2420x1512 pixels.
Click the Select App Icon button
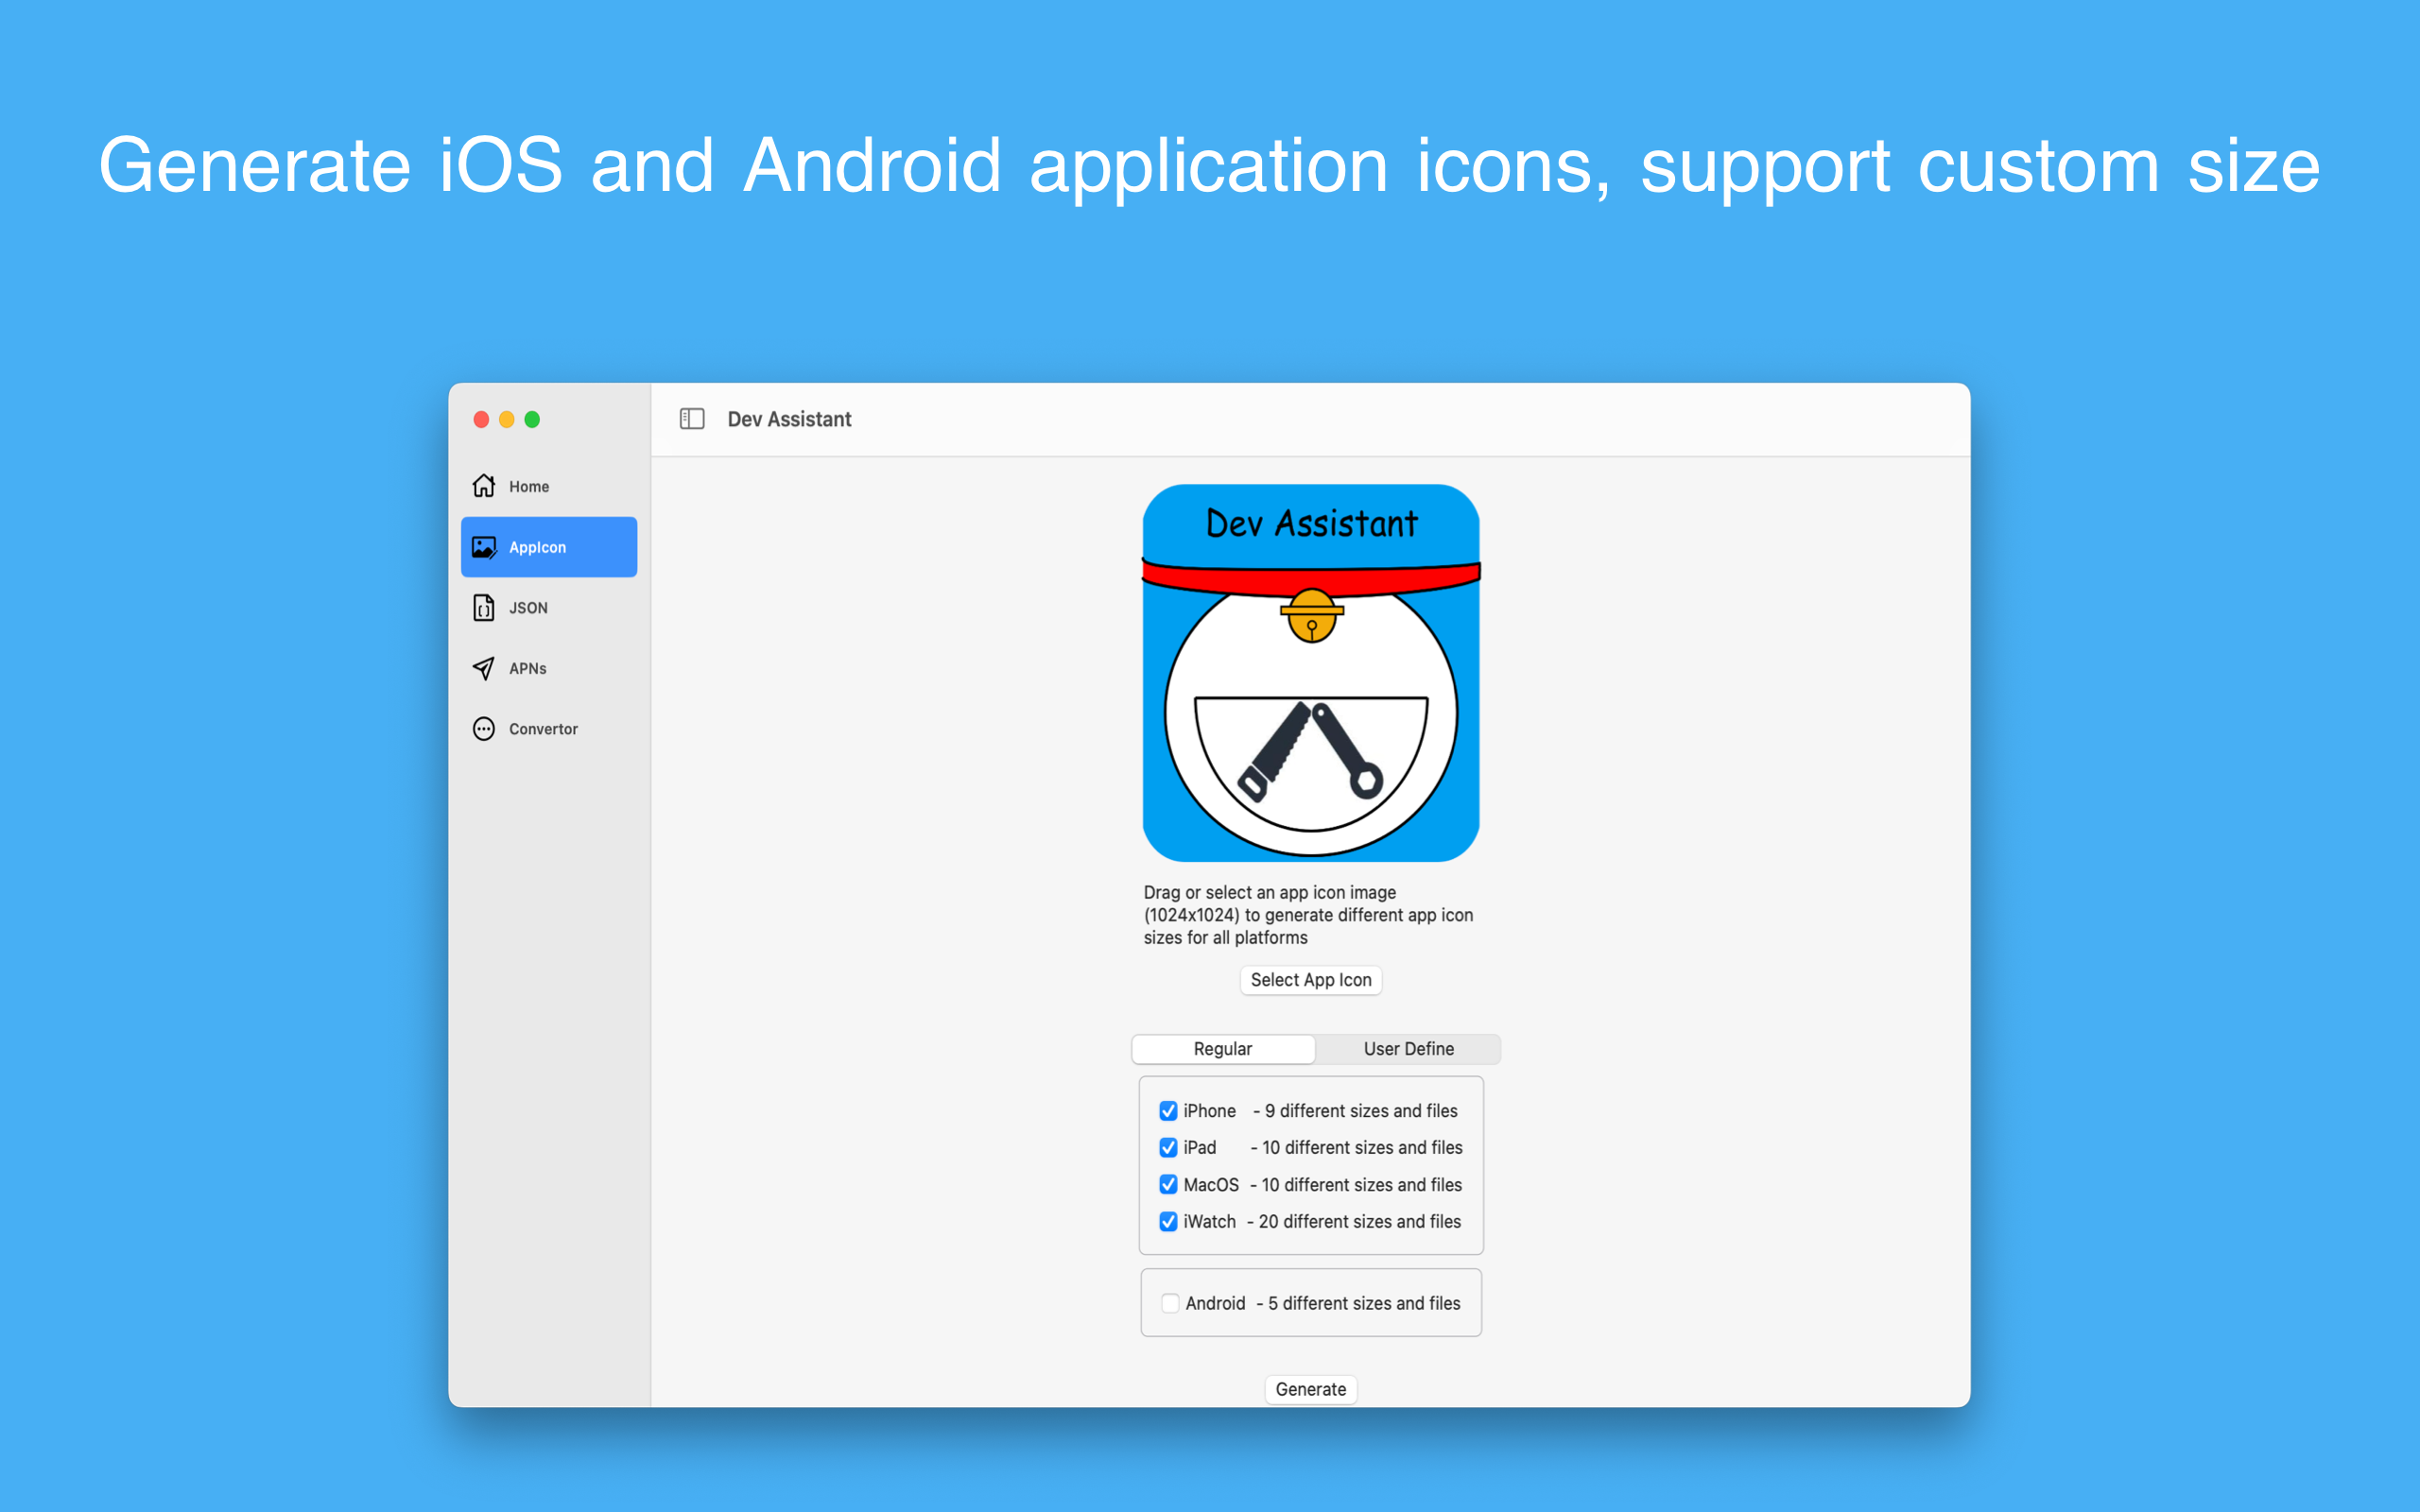click(x=1311, y=980)
